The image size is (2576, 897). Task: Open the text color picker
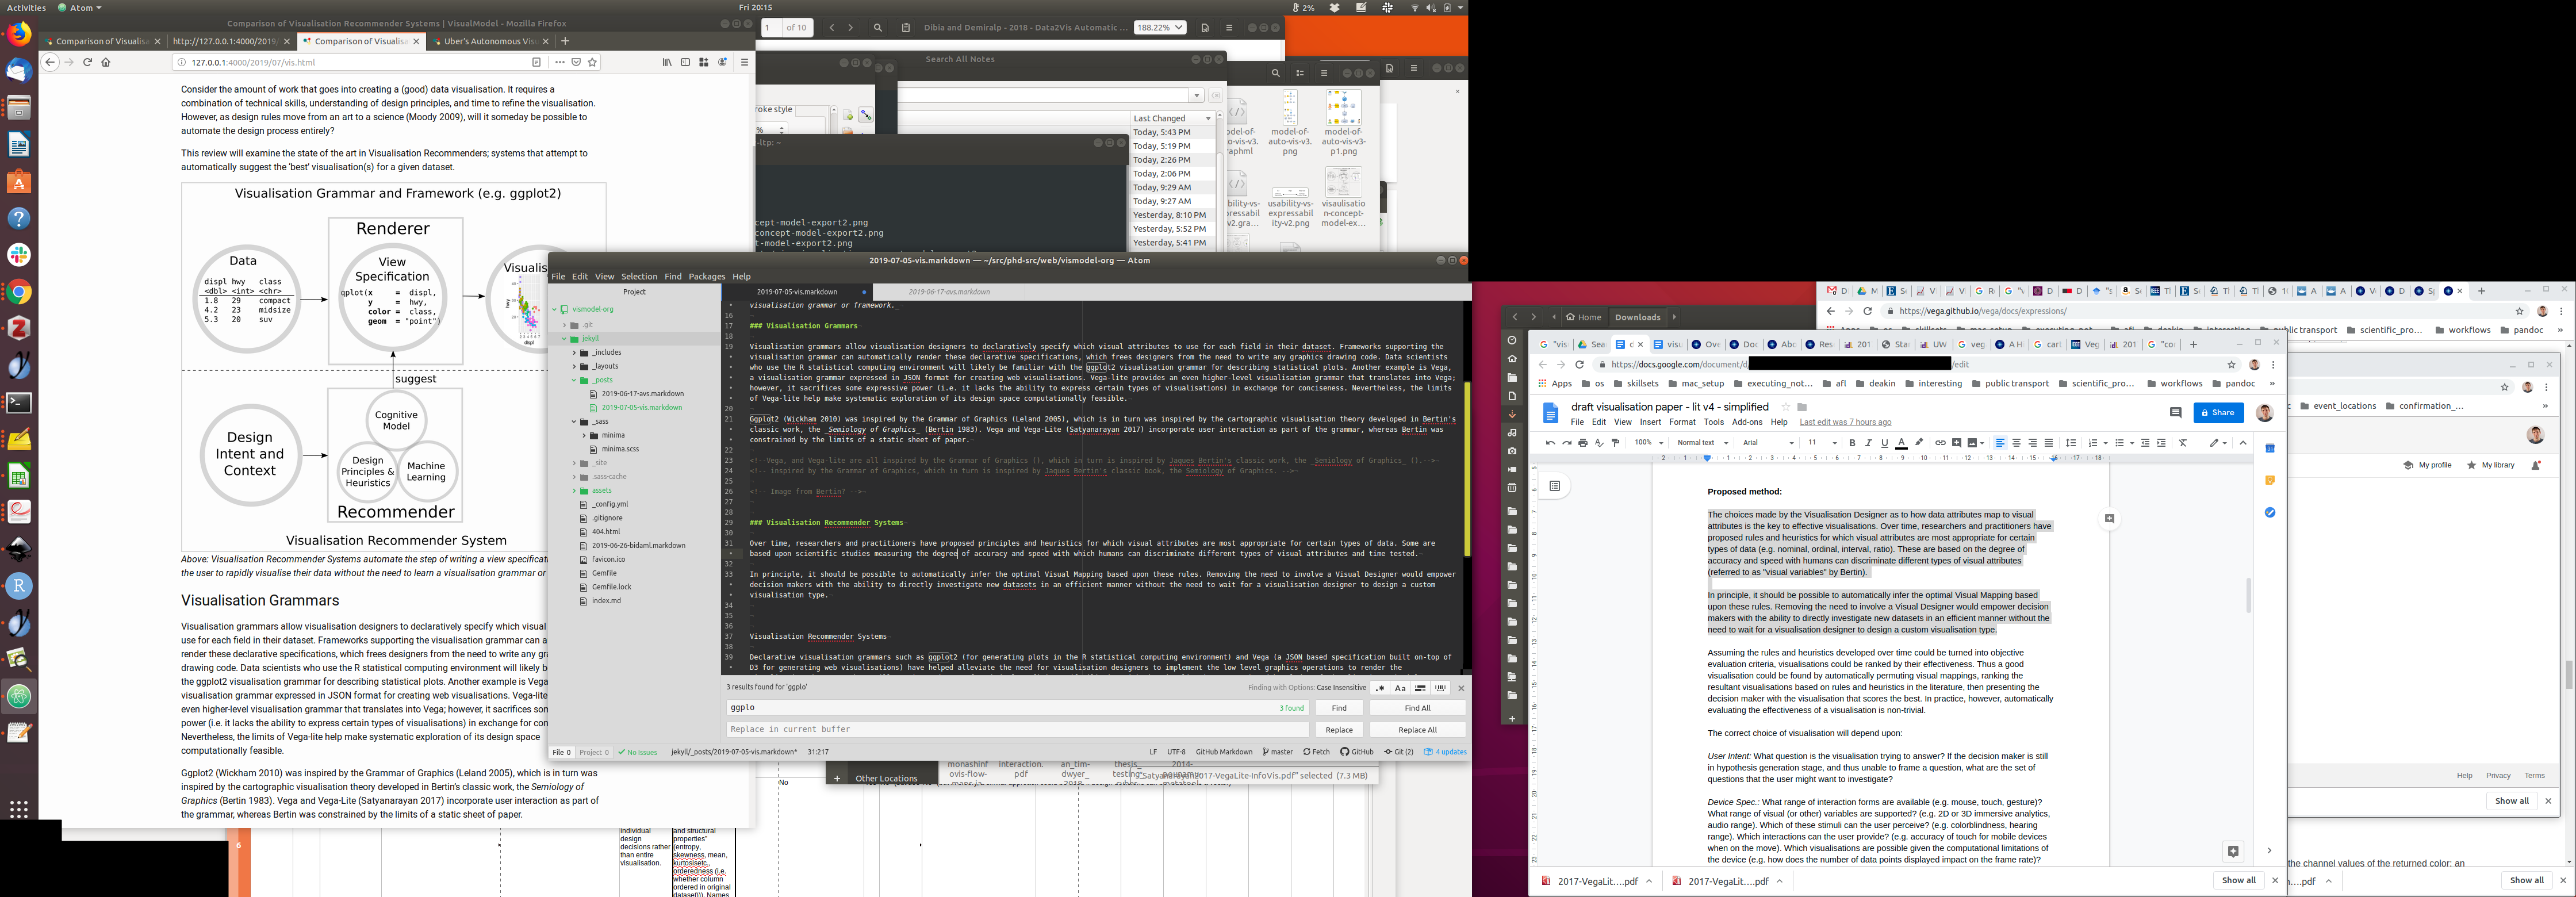(1901, 443)
